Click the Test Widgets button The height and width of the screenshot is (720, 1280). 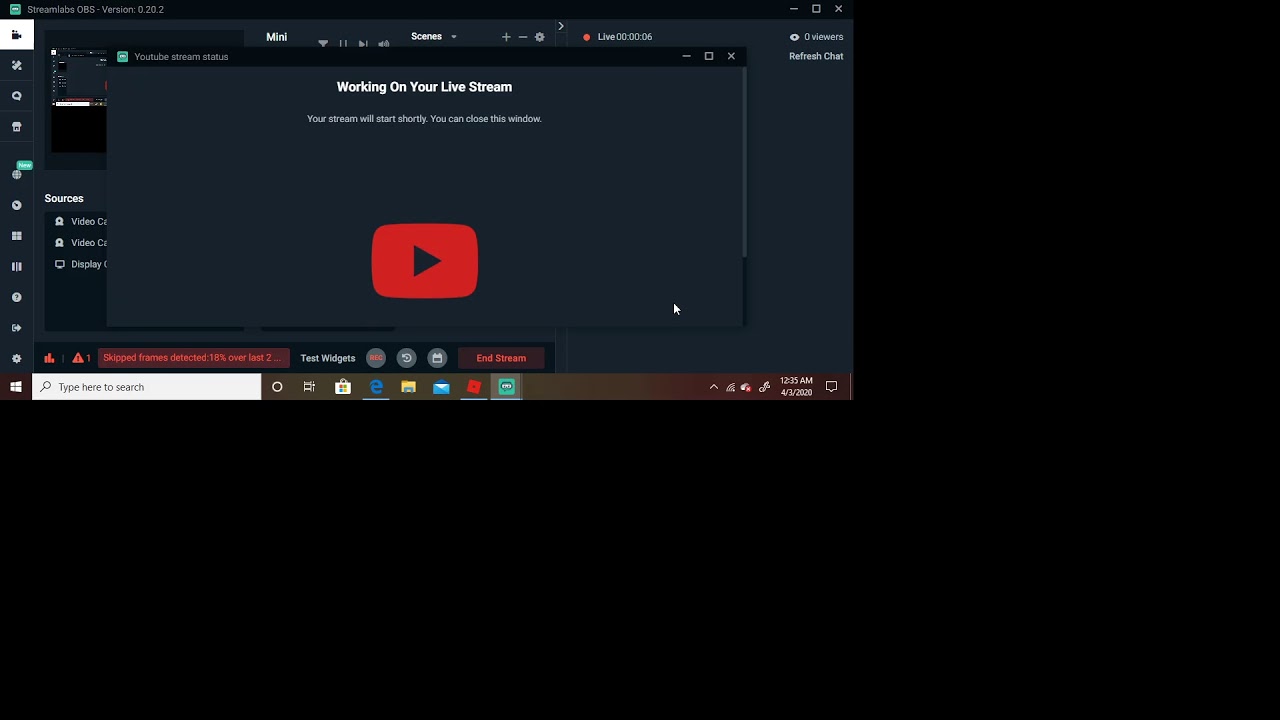pos(328,358)
